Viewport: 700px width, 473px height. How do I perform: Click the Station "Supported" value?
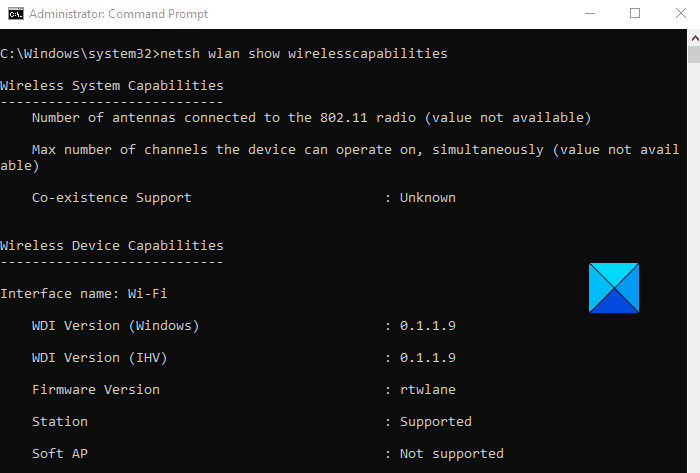click(435, 422)
